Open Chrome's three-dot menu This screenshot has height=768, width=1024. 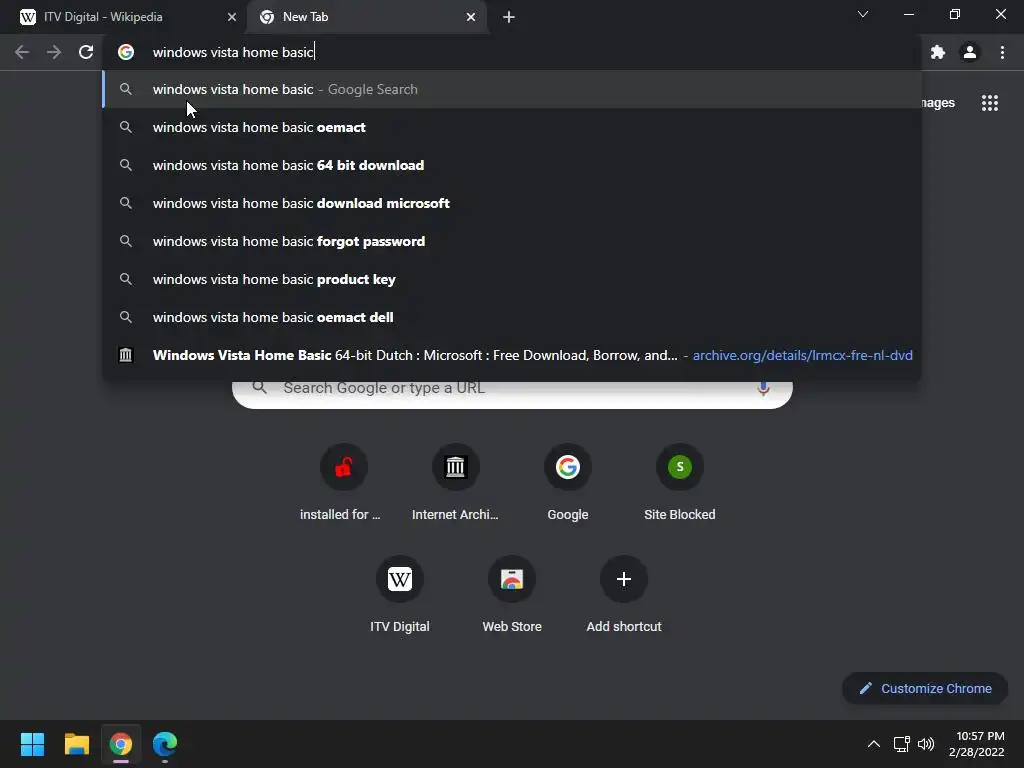click(1002, 52)
